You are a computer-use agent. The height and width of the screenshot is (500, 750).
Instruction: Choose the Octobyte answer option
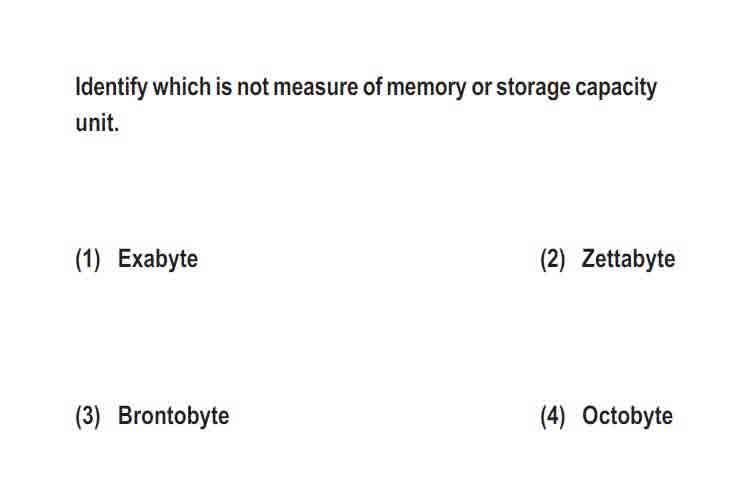(x=627, y=415)
